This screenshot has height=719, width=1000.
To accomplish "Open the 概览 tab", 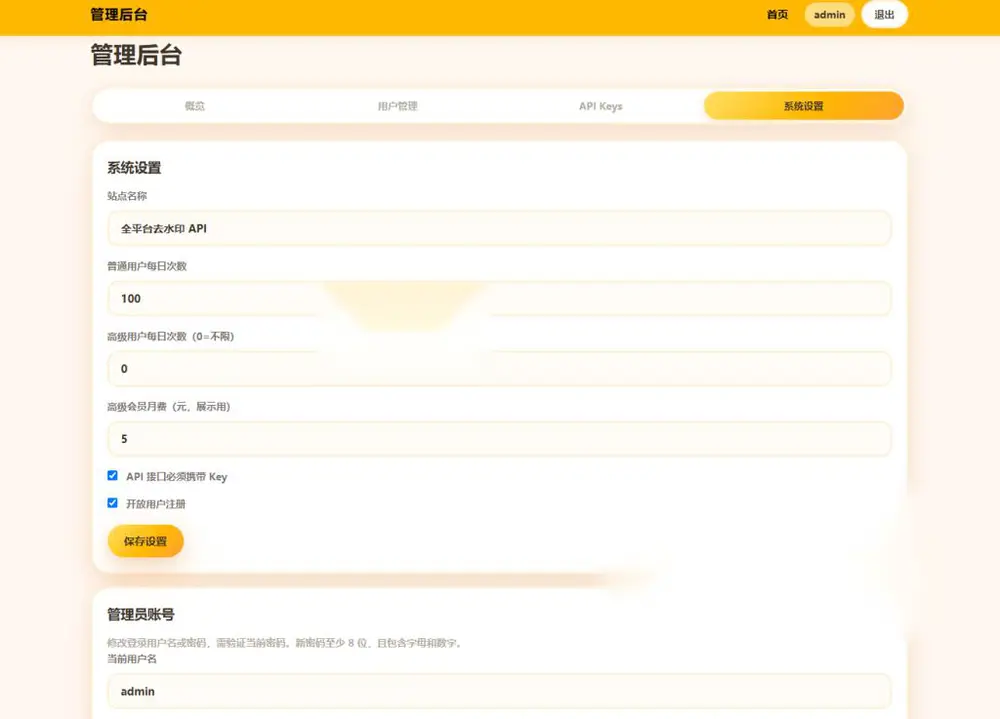I will point(195,106).
